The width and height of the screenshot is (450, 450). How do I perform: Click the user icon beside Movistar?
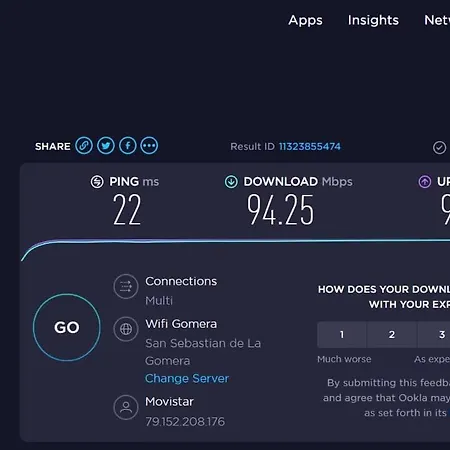(126, 407)
